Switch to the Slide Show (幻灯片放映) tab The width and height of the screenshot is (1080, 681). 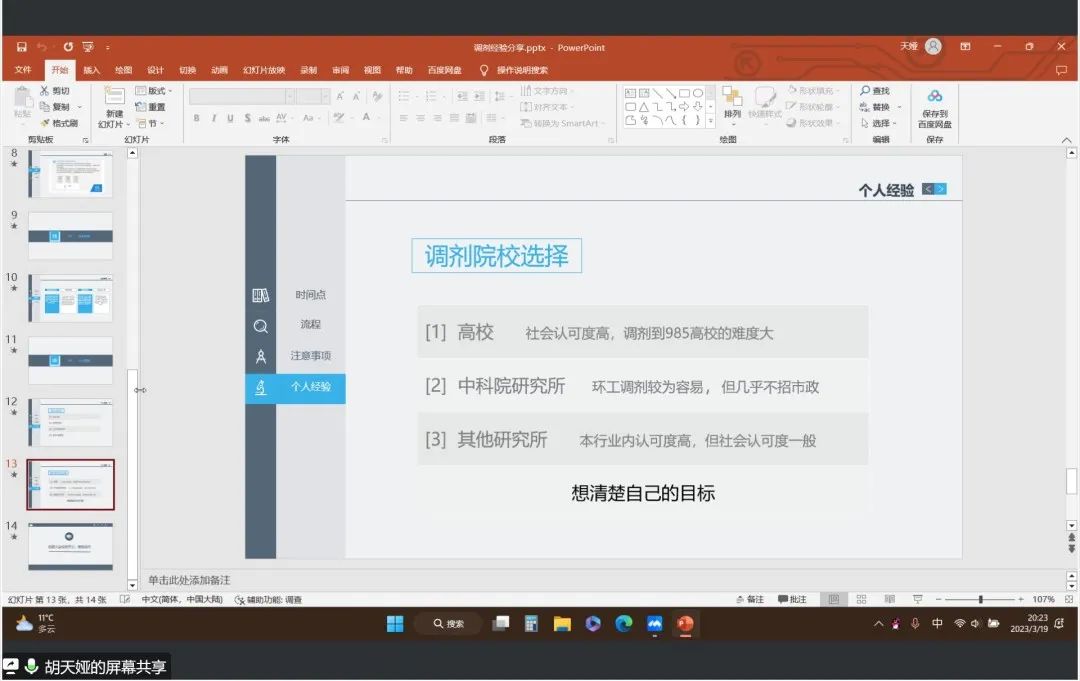[264, 70]
